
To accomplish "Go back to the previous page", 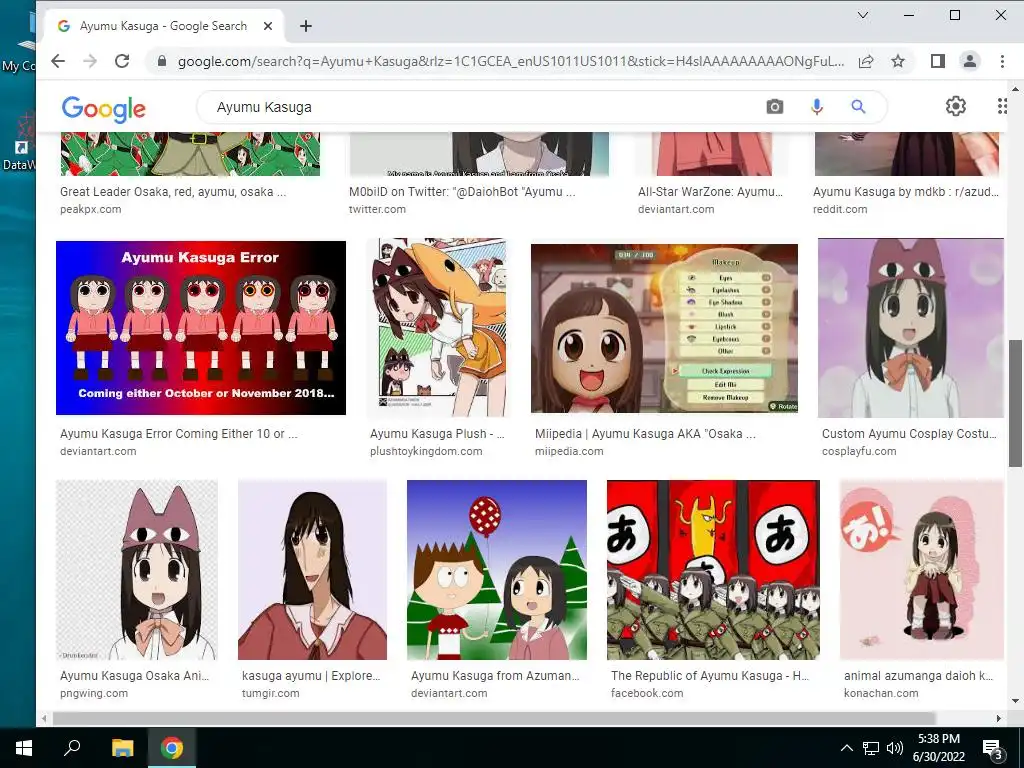I will click(x=58, y=61).
